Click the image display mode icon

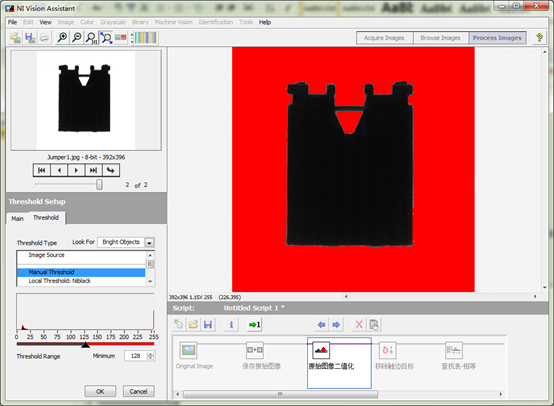pos(120,37)
